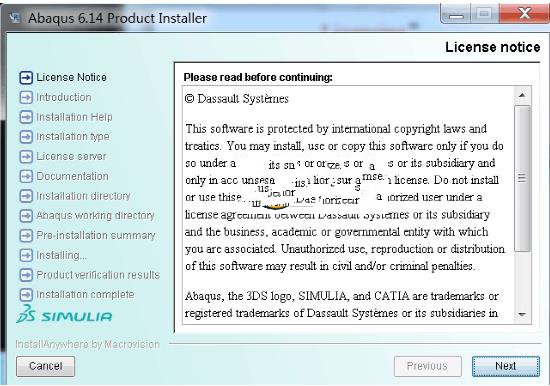The height and width of the screenshot is (386, 550).
Task: Click the license text scroll down arrow
Action: tap(522, 314)
